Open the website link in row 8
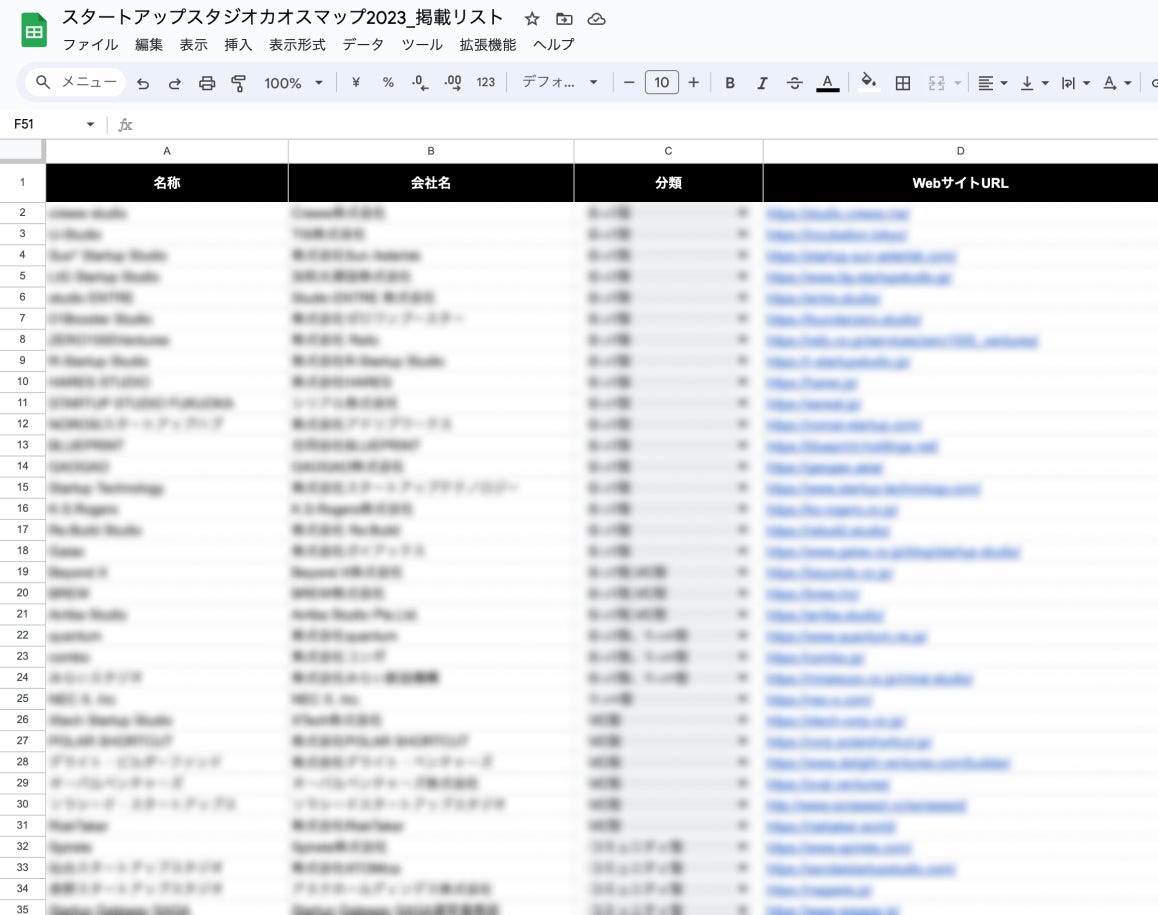 tap(902, 341)
